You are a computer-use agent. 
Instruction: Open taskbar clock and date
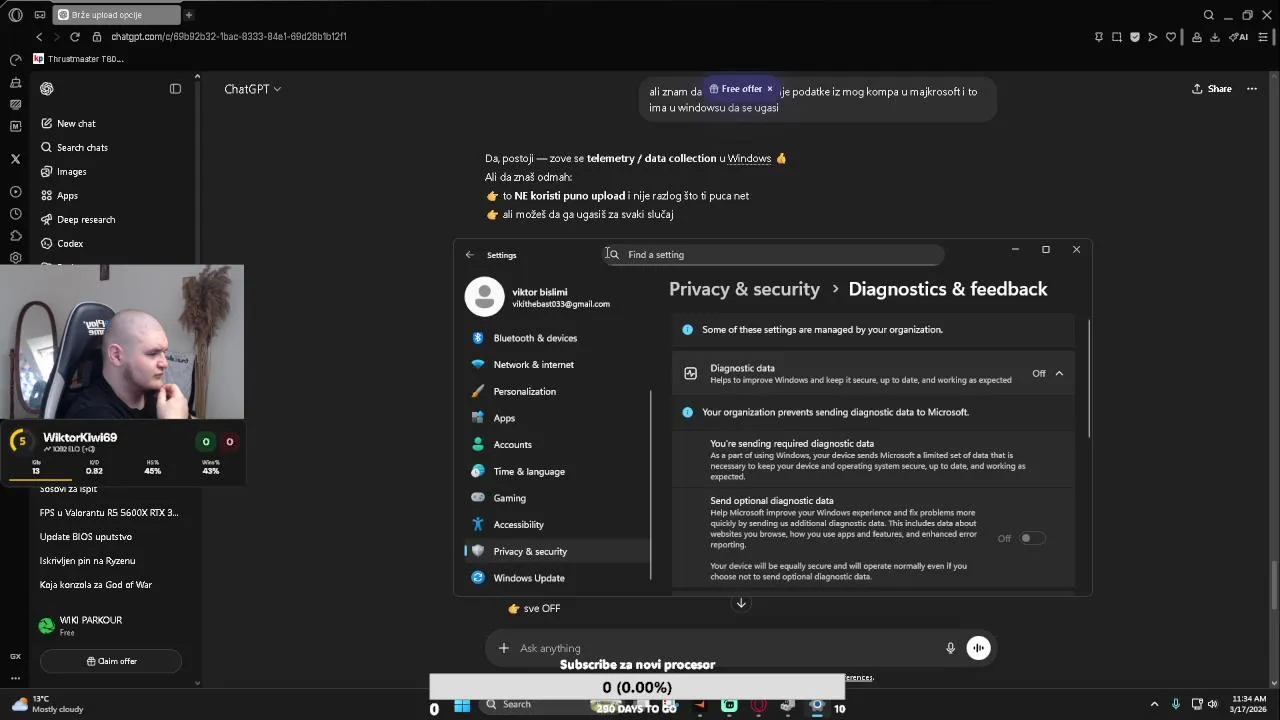1248,704
